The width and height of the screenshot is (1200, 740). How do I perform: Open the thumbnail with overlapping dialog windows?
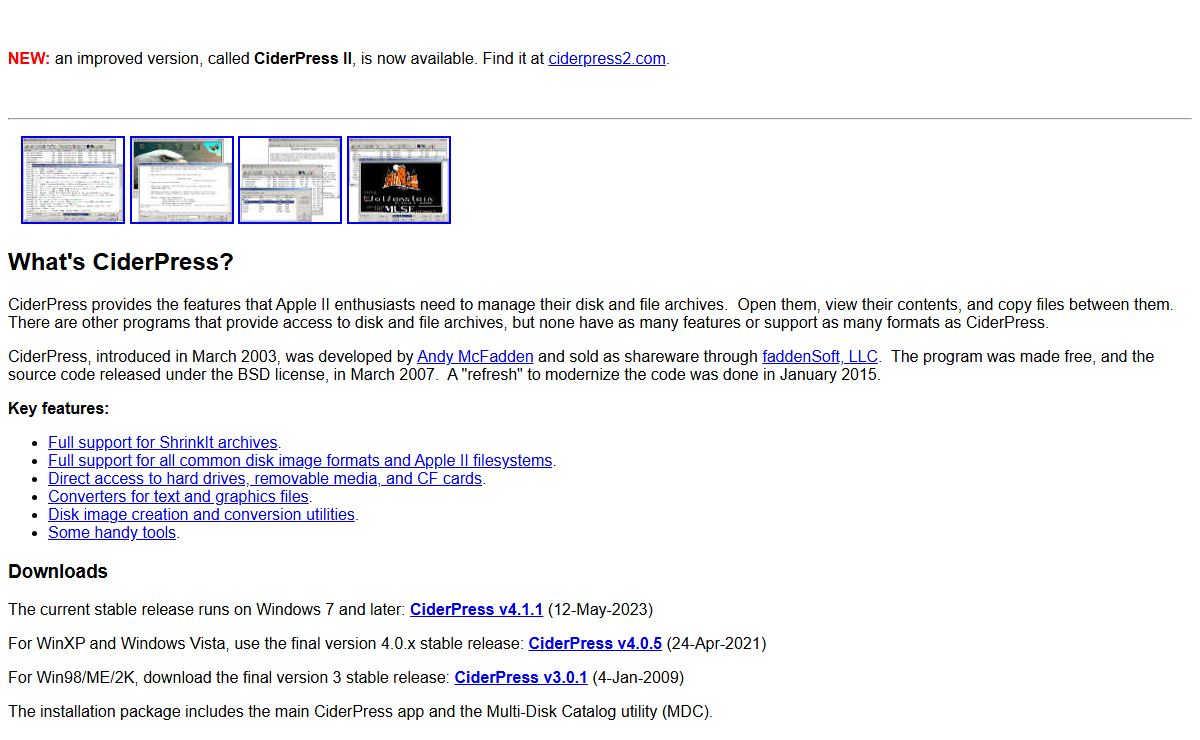click(x=290, y=180)
